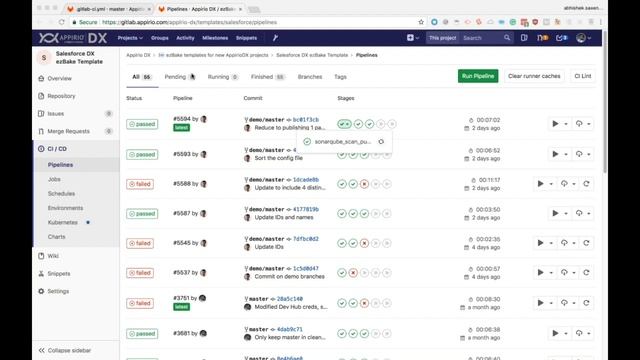Click the failed third stage of pipeline #5588

pyautogui.click(x=364, y=184)
